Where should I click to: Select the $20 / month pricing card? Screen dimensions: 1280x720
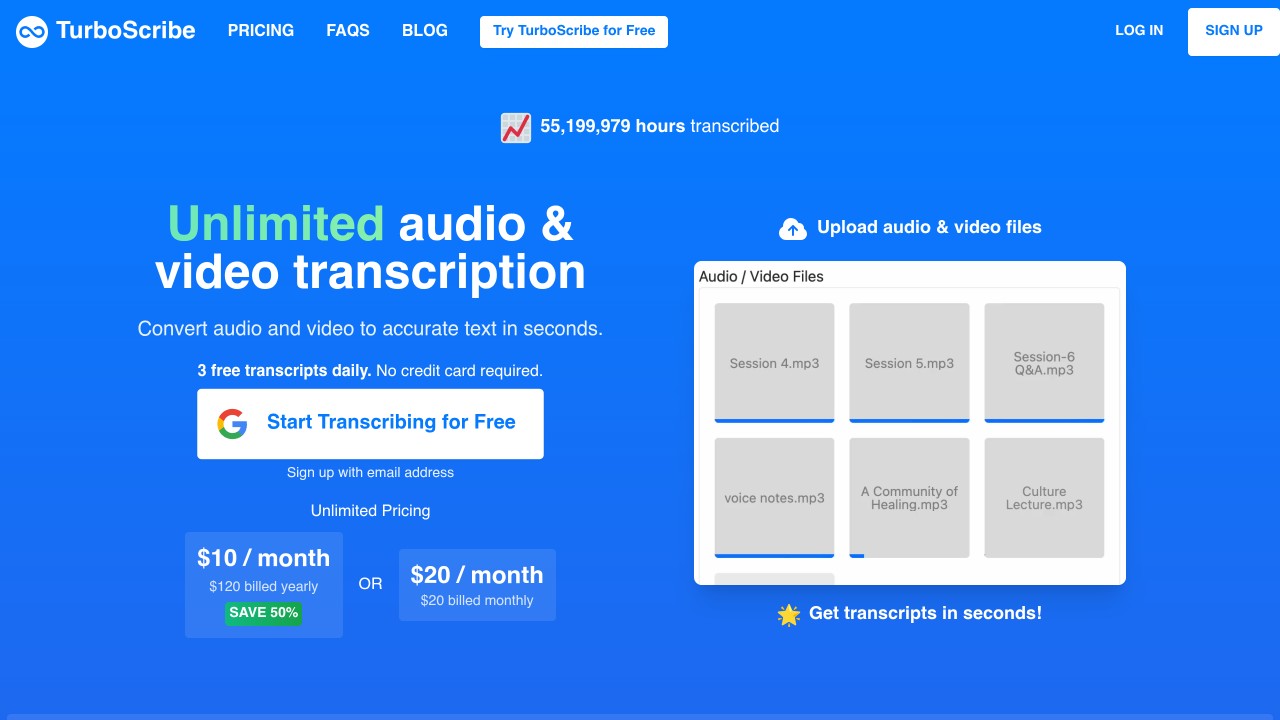click(x=477, y=585)
